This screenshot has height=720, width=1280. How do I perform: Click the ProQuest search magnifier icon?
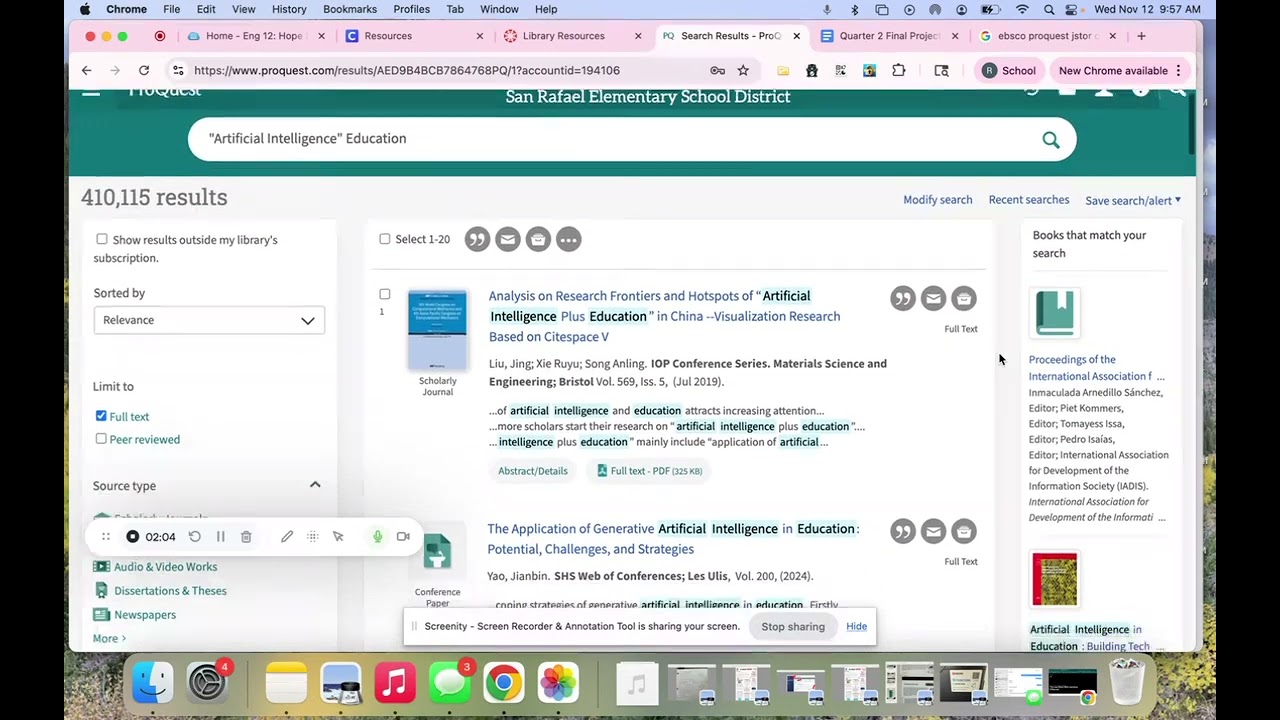[x=1050, y=140]
